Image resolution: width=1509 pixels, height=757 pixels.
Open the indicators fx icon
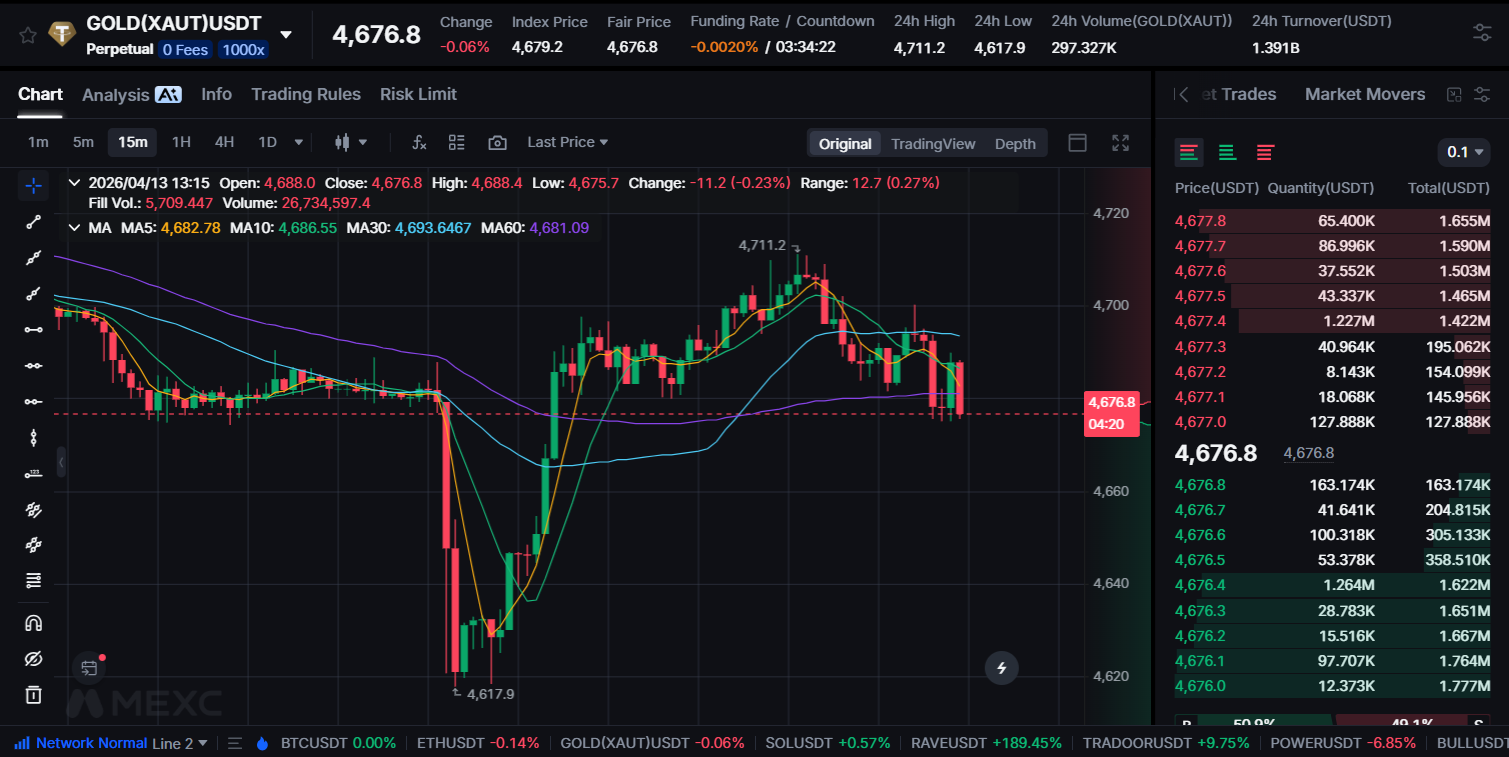tap(420, 143)
